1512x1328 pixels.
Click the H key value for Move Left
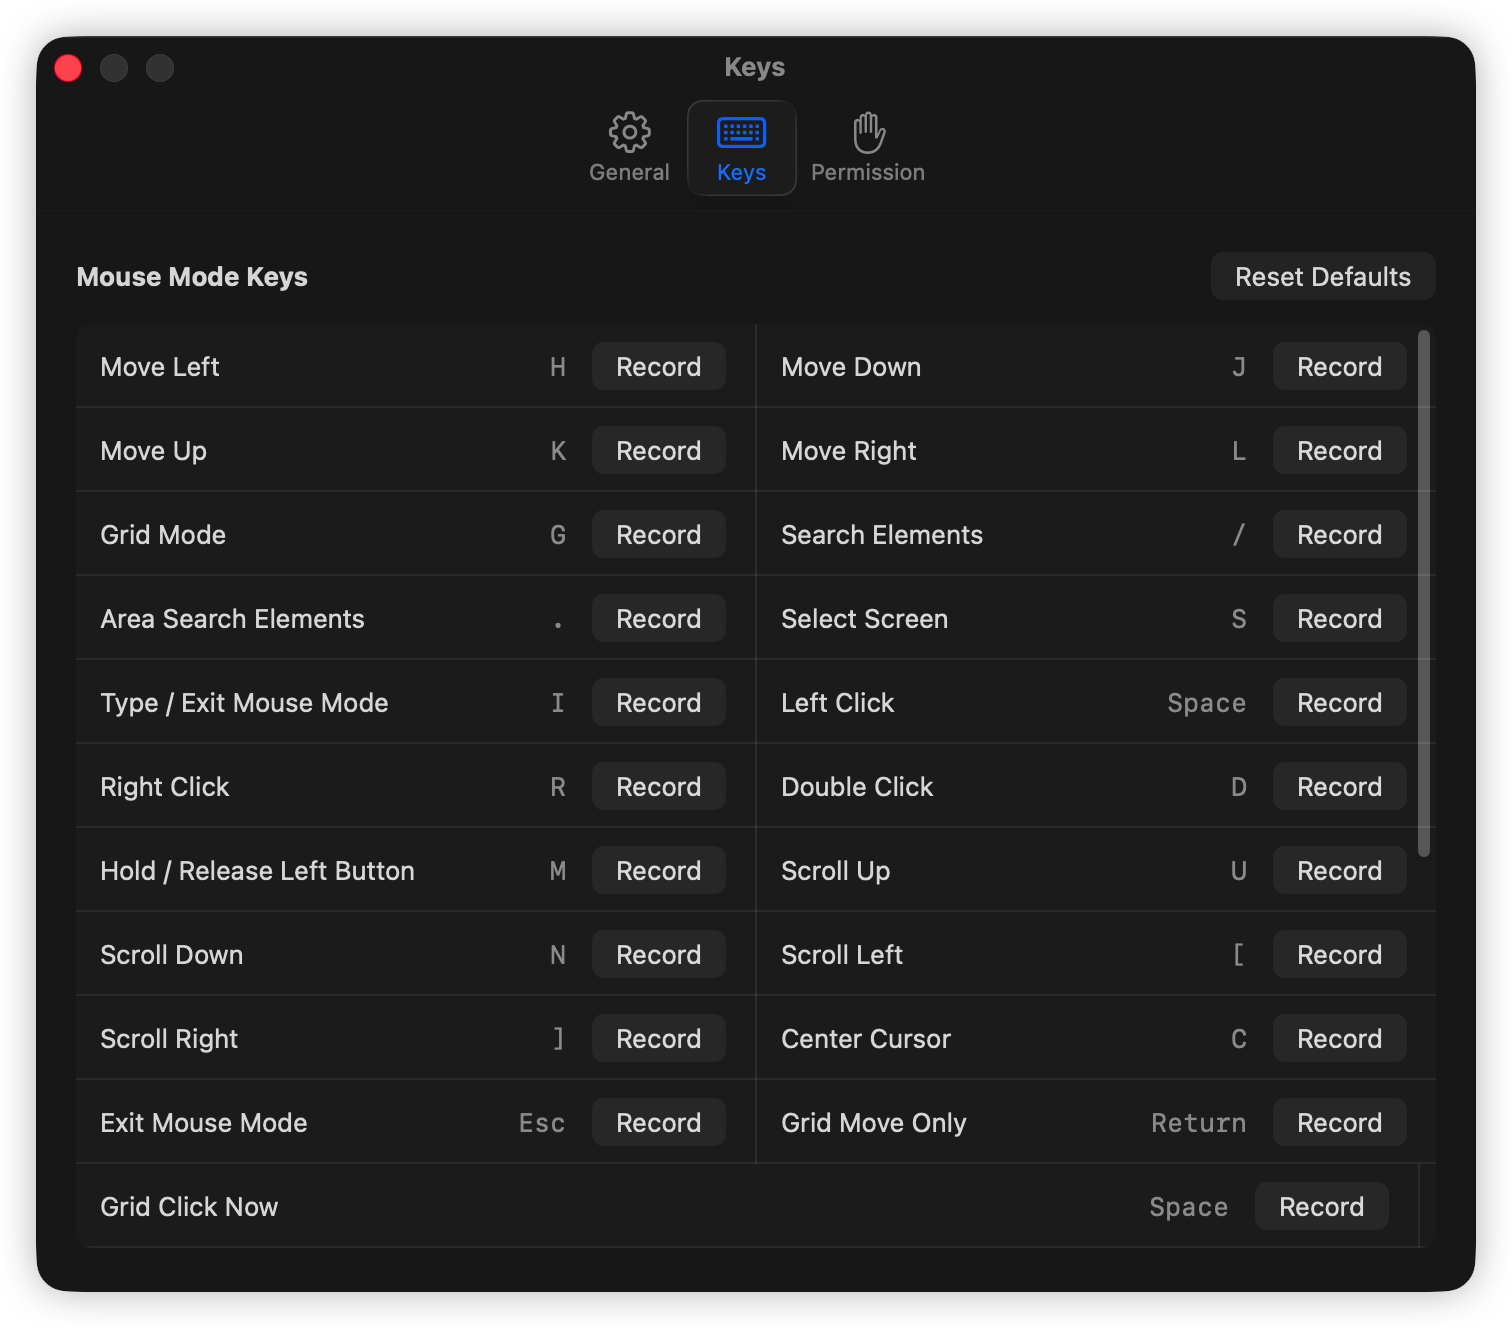coord(558,367)
